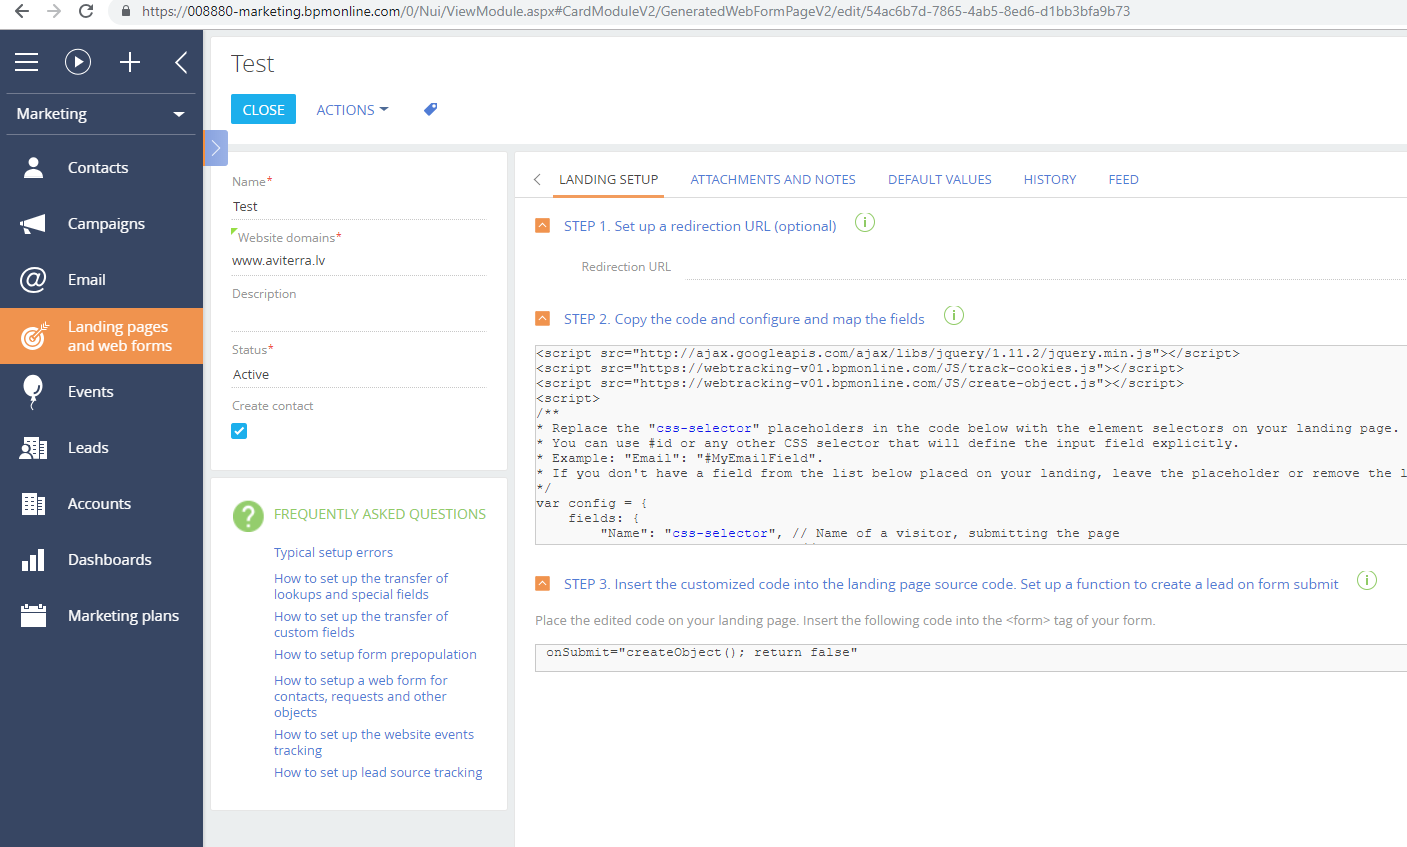Open Typical setup errors link
This screenshot has width=1407, height=847.
point(333,552)
